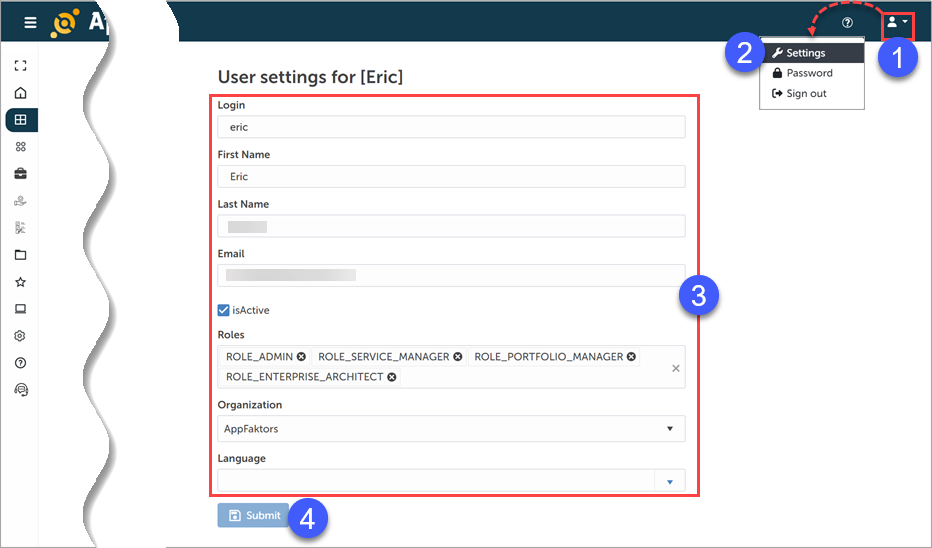Select Password from the user menu
Screen dimensions: 932x548
pos(809,73)
